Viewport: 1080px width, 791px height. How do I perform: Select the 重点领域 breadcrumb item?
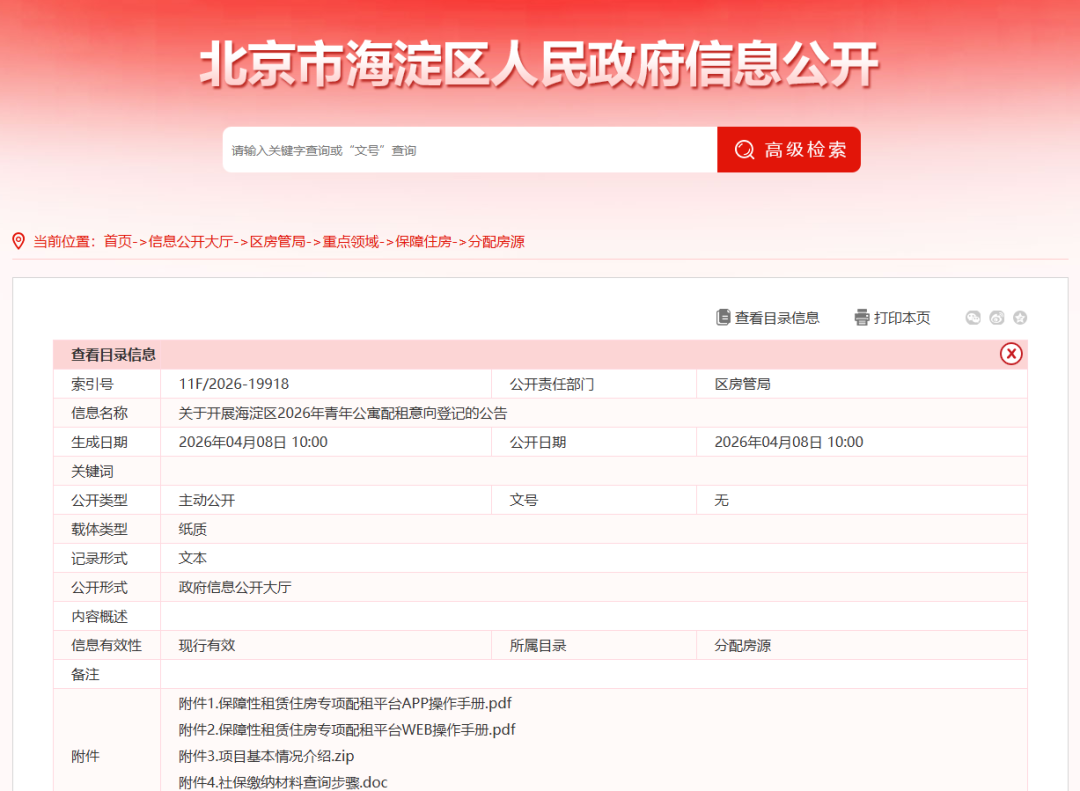click(350, 241)
